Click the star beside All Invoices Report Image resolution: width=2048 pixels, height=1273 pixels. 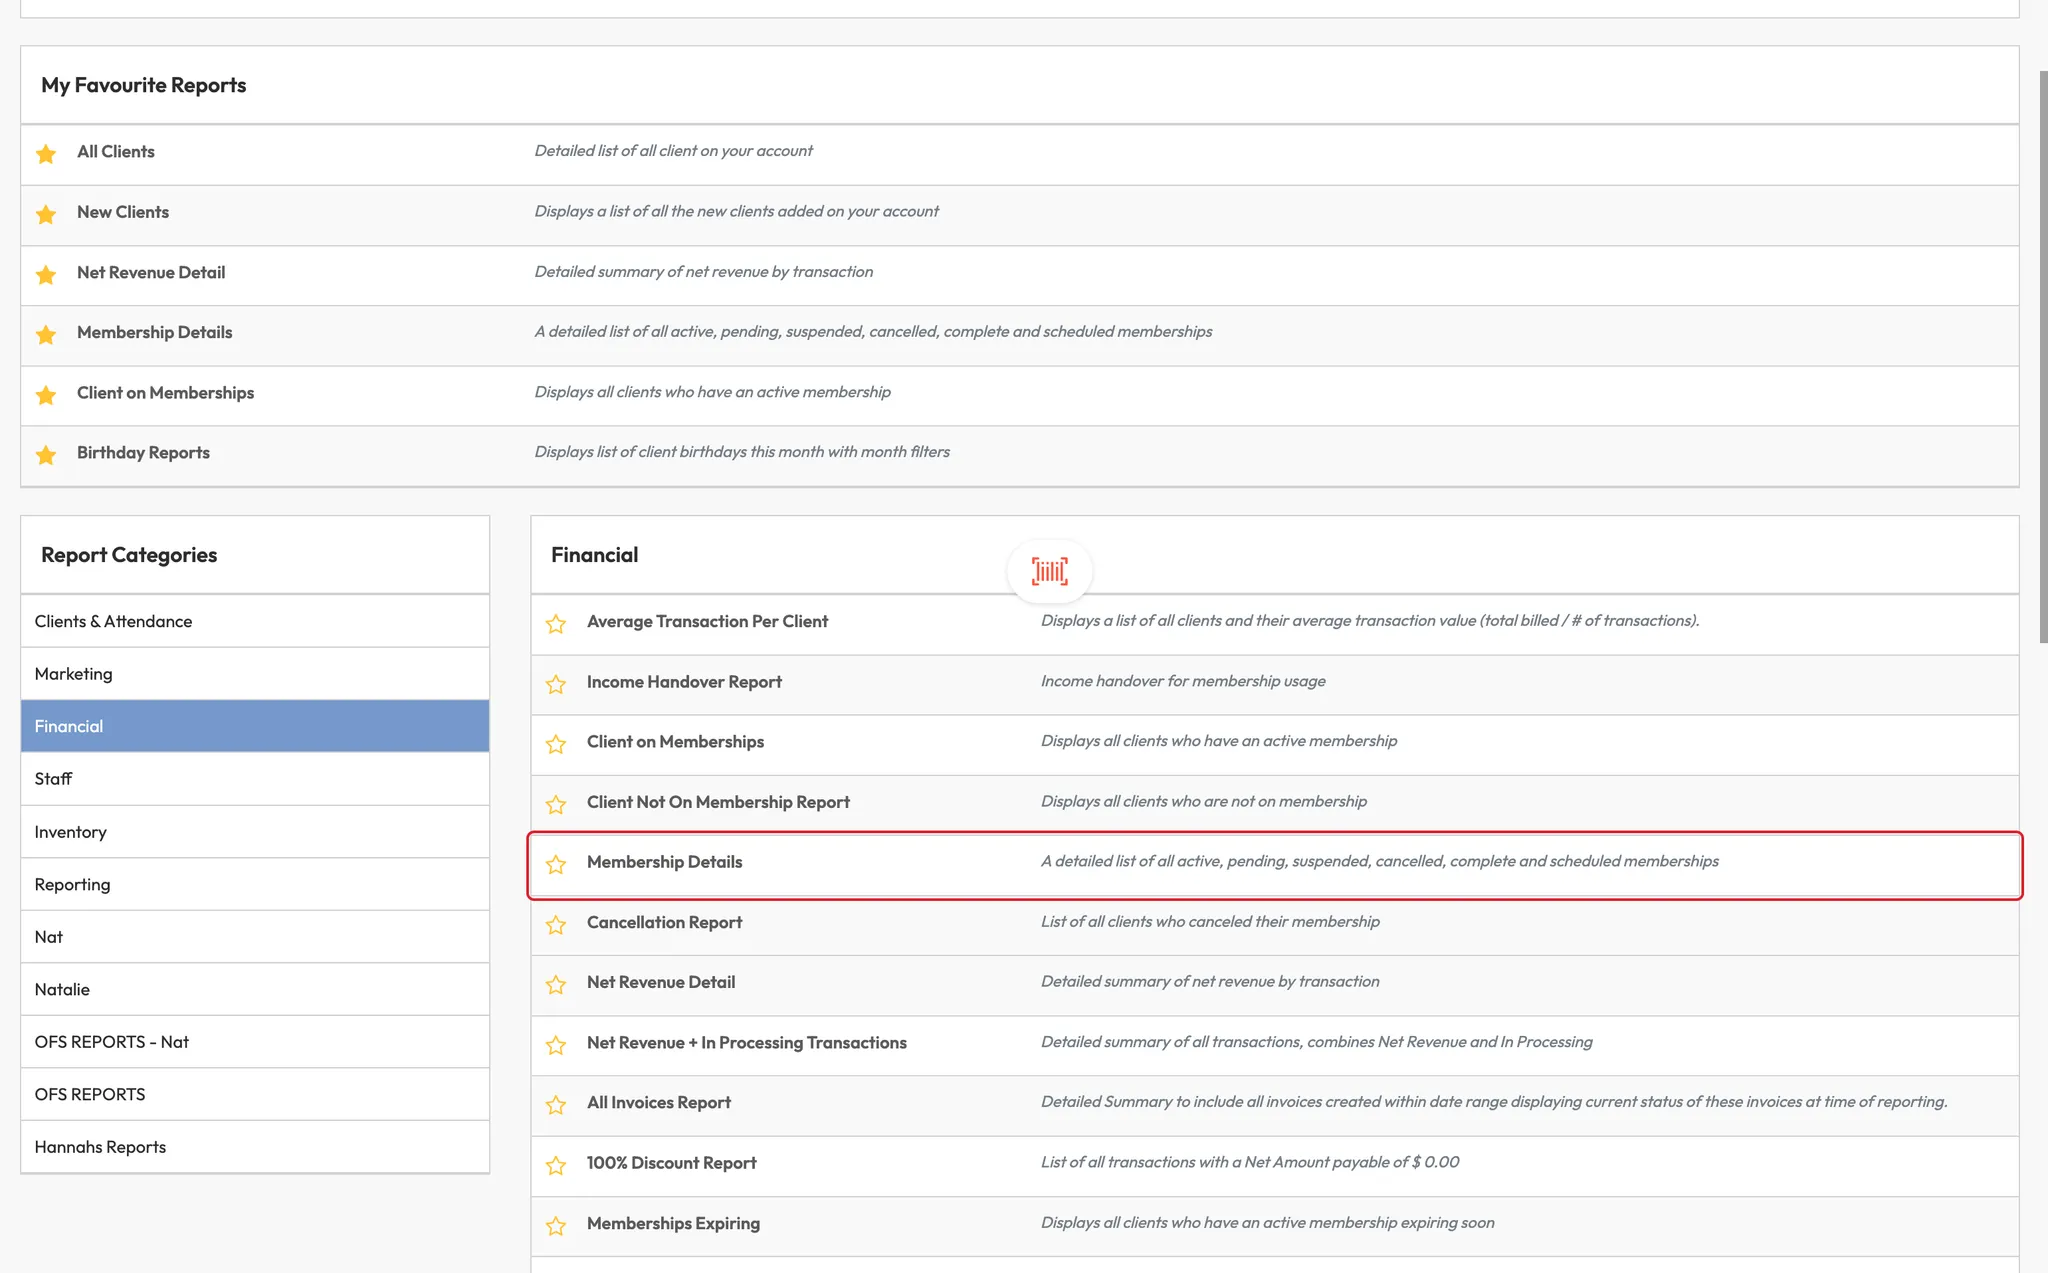pos(556,1105)
